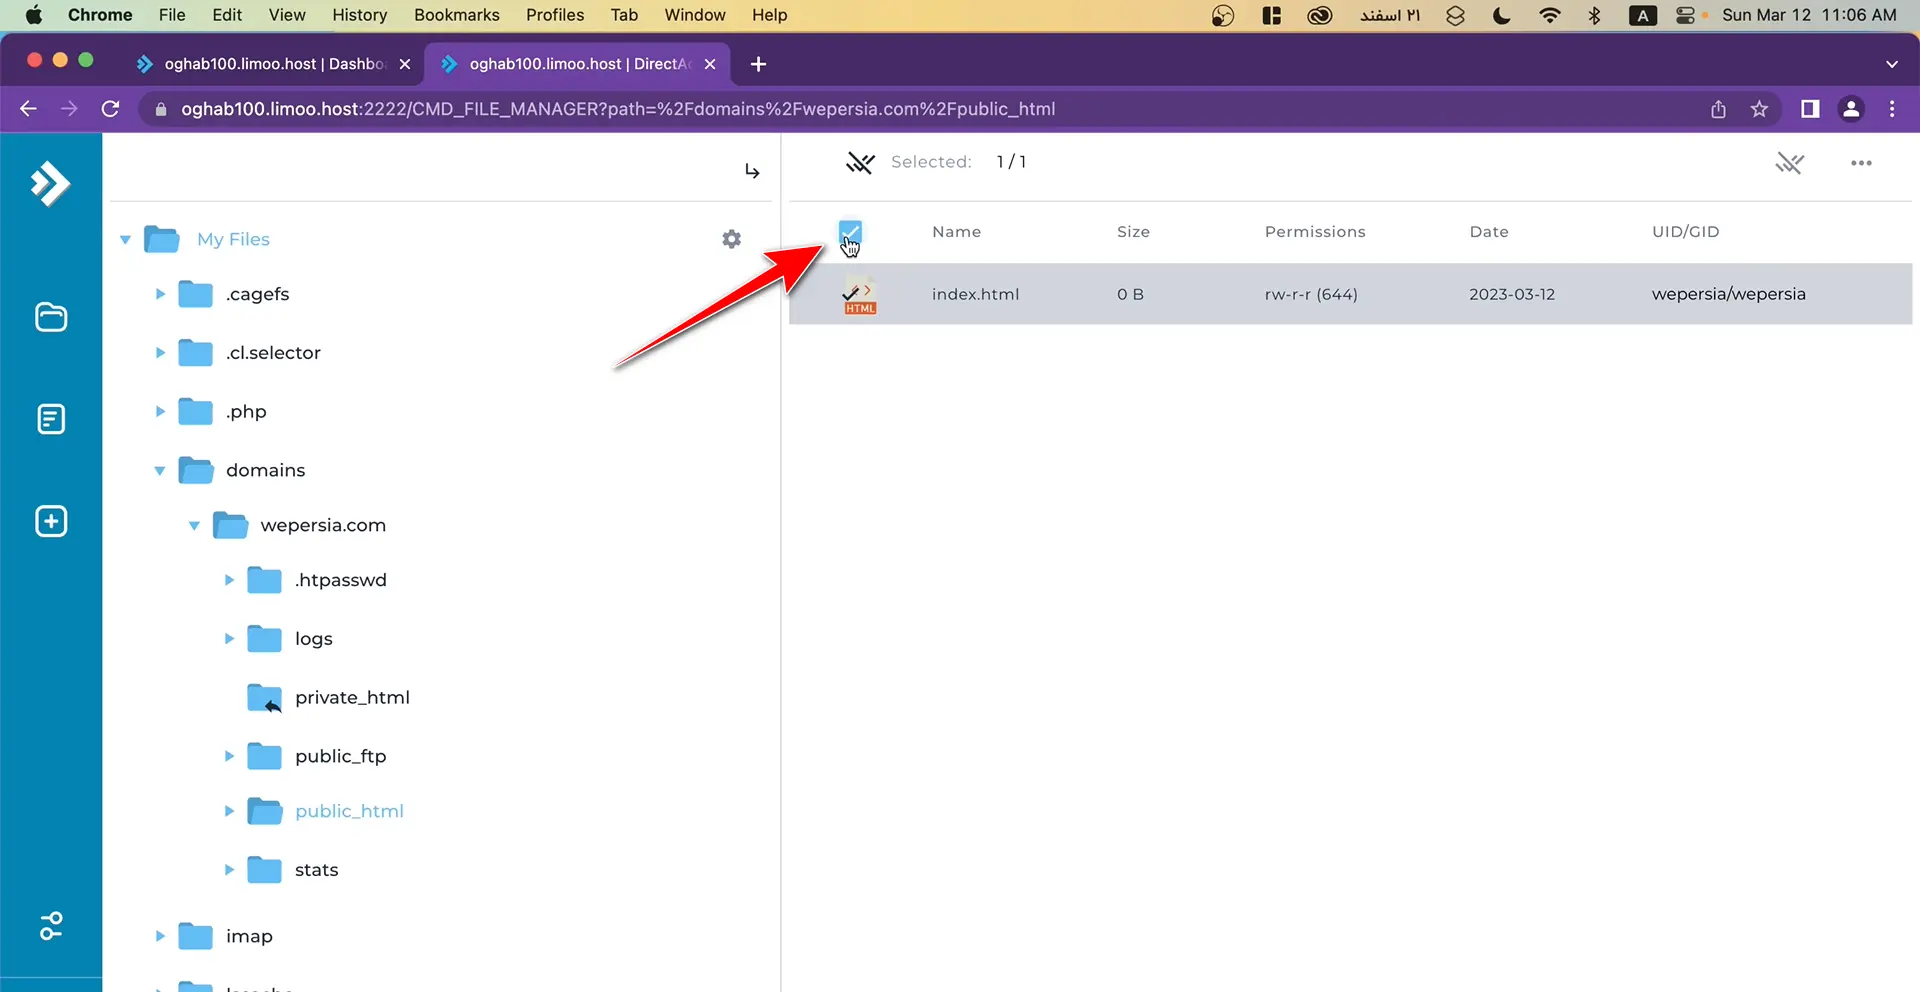Image resolution: width=1920 pixels, height=992 pixels.
Task: Click the UID/GID column header
Action: click(x=1686, y=232)
